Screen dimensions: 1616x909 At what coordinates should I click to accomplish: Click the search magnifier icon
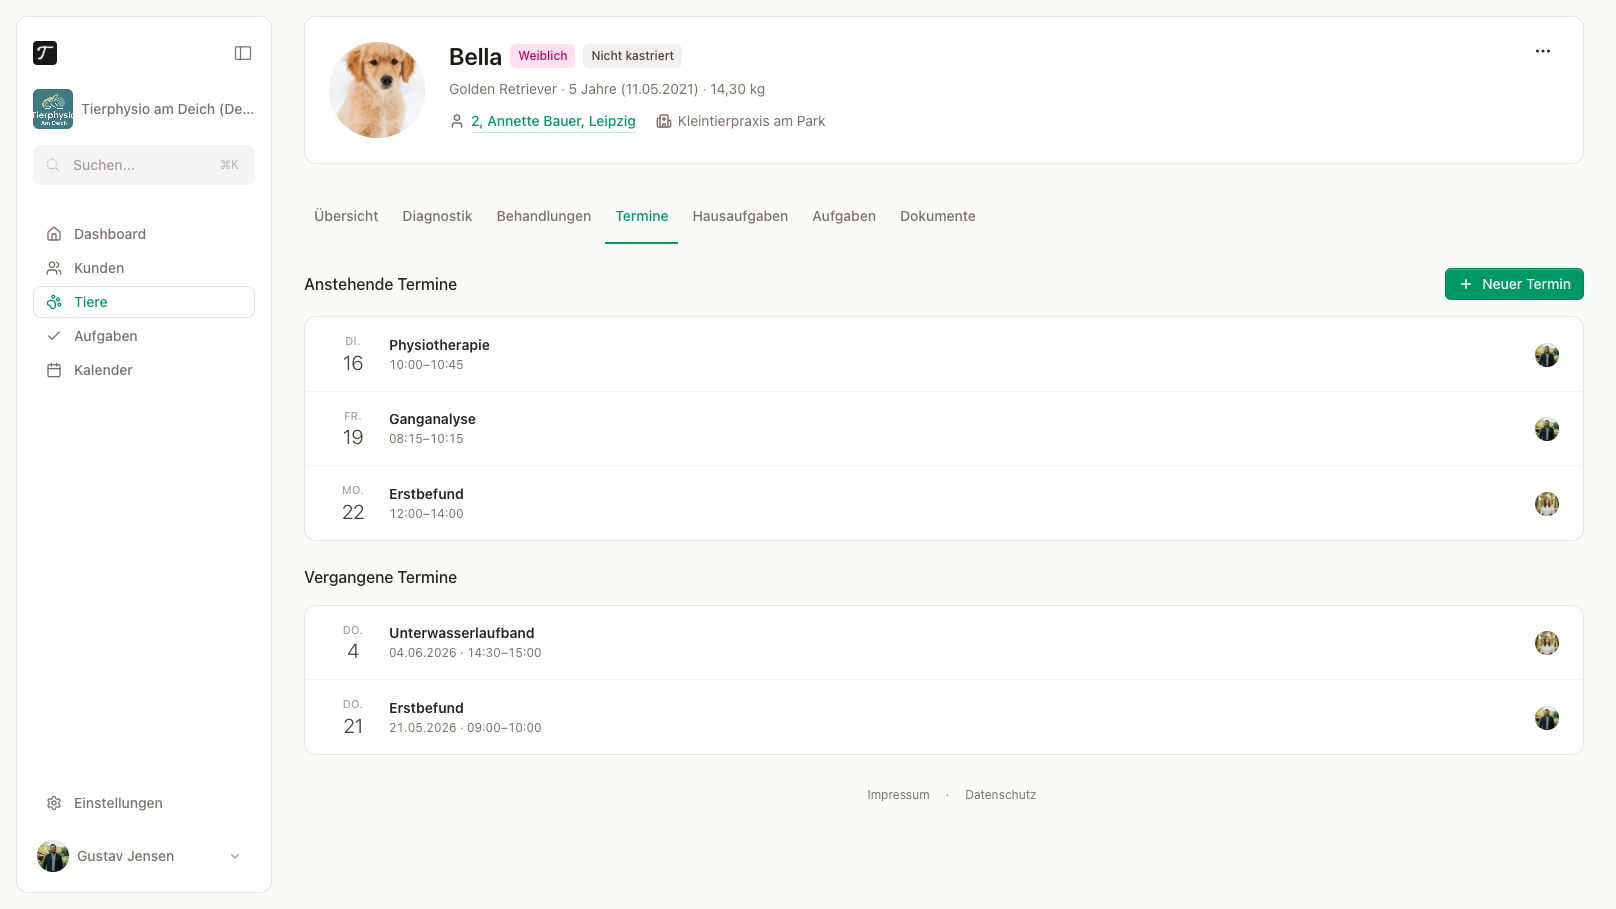(53, 165)
